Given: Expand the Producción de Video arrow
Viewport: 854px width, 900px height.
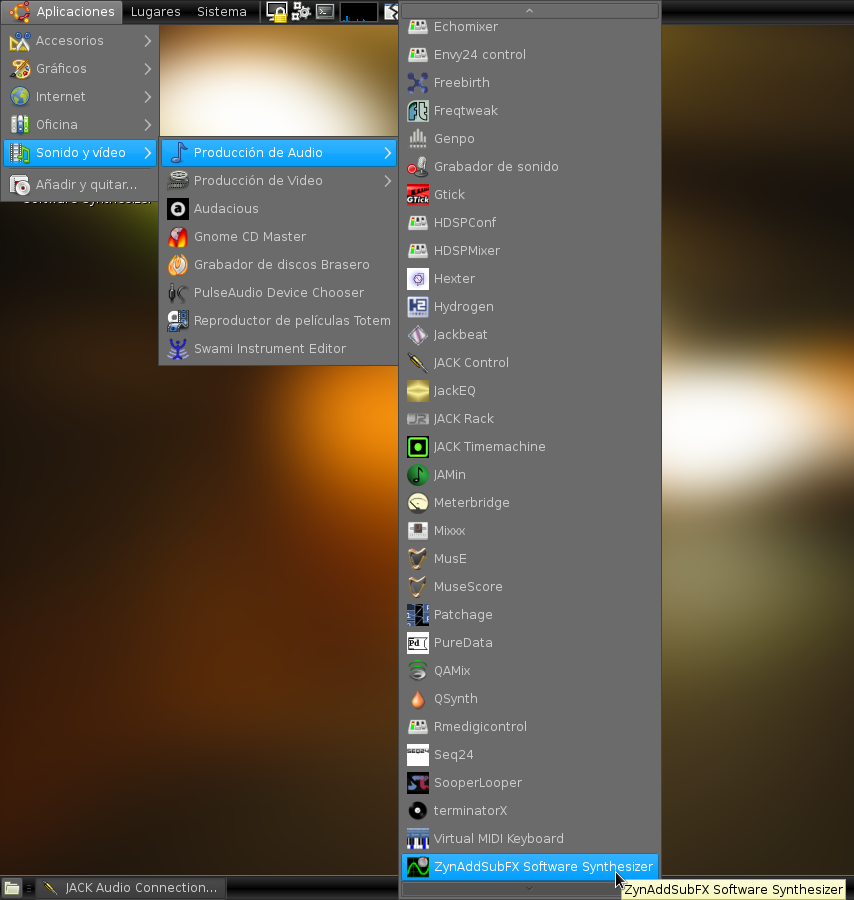Looking at the screenshot, I should 388,181.
